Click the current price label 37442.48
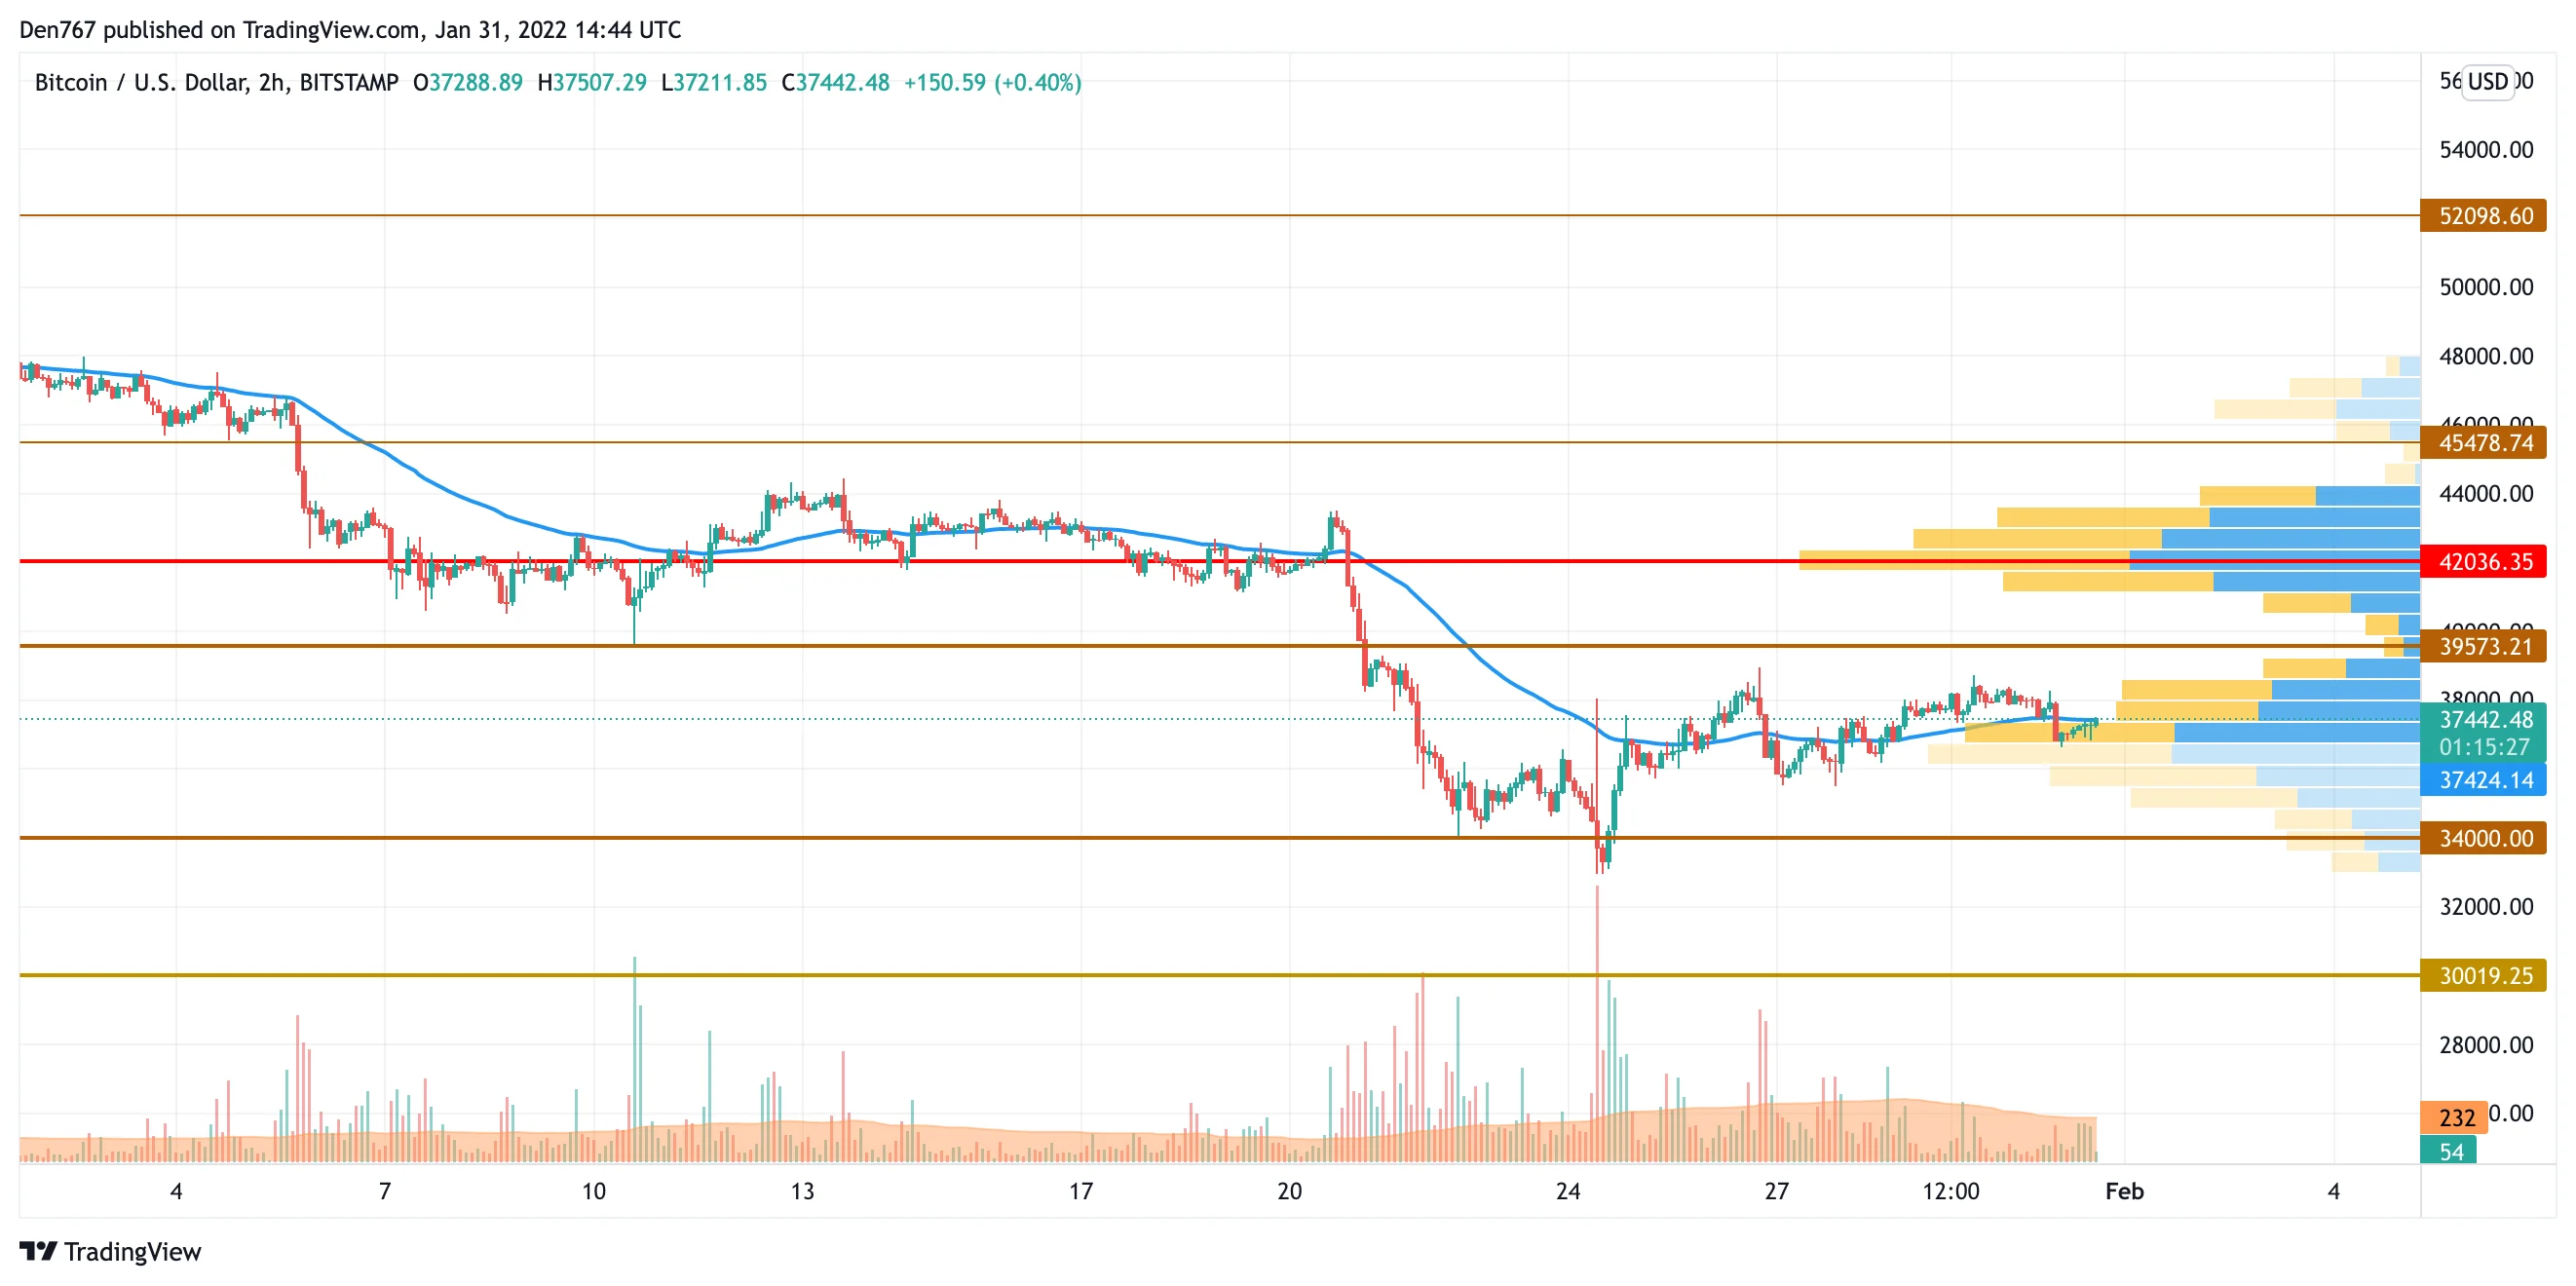 click(x=2484, y=719)
